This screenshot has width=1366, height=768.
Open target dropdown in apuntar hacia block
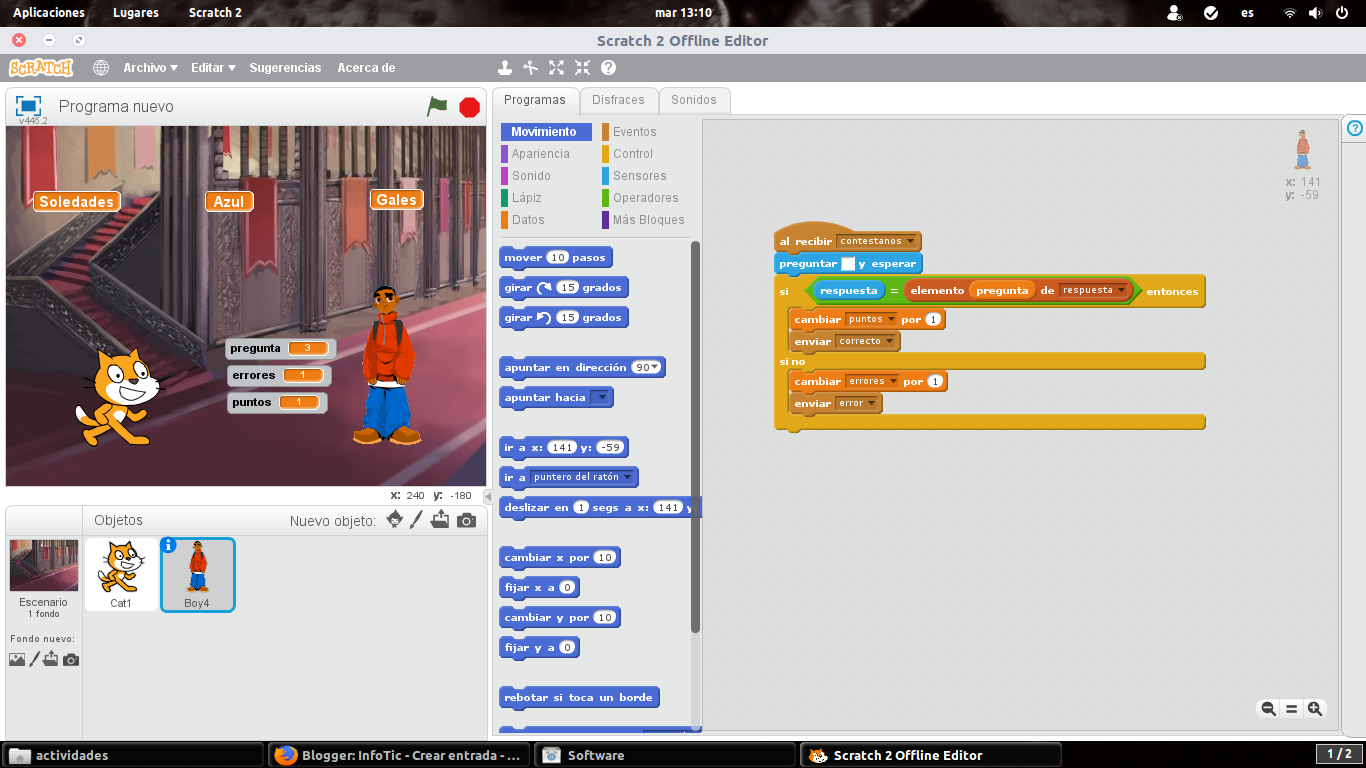tap(601, 397)
